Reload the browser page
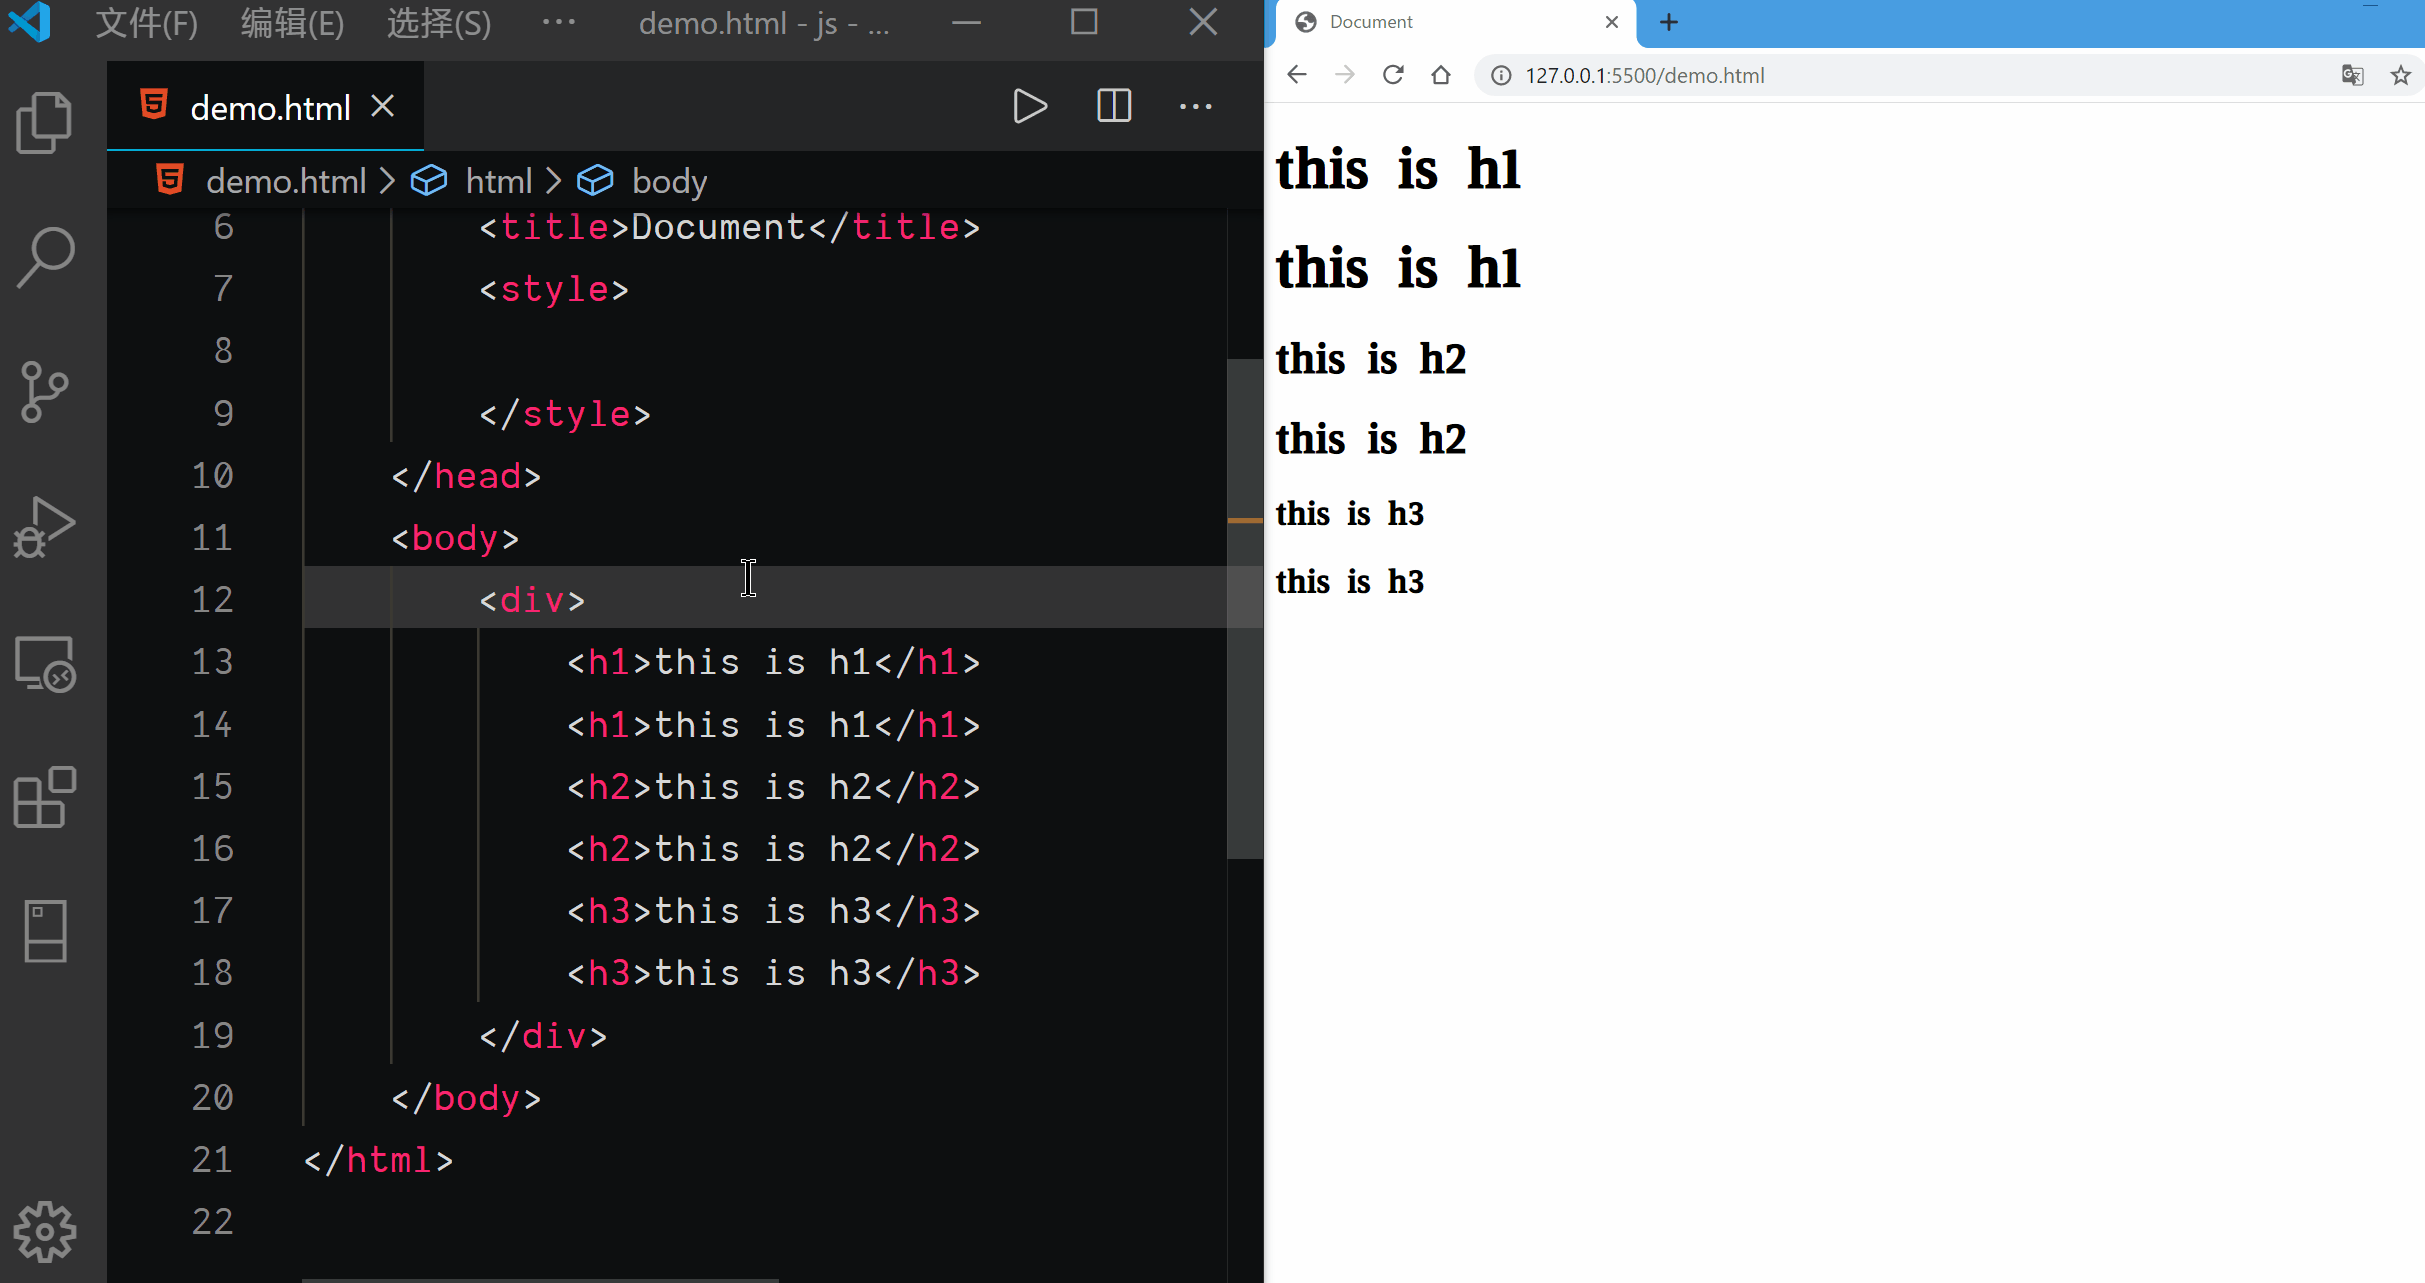This screenshot has height=1283, width=2425. tap(1392, 75)
